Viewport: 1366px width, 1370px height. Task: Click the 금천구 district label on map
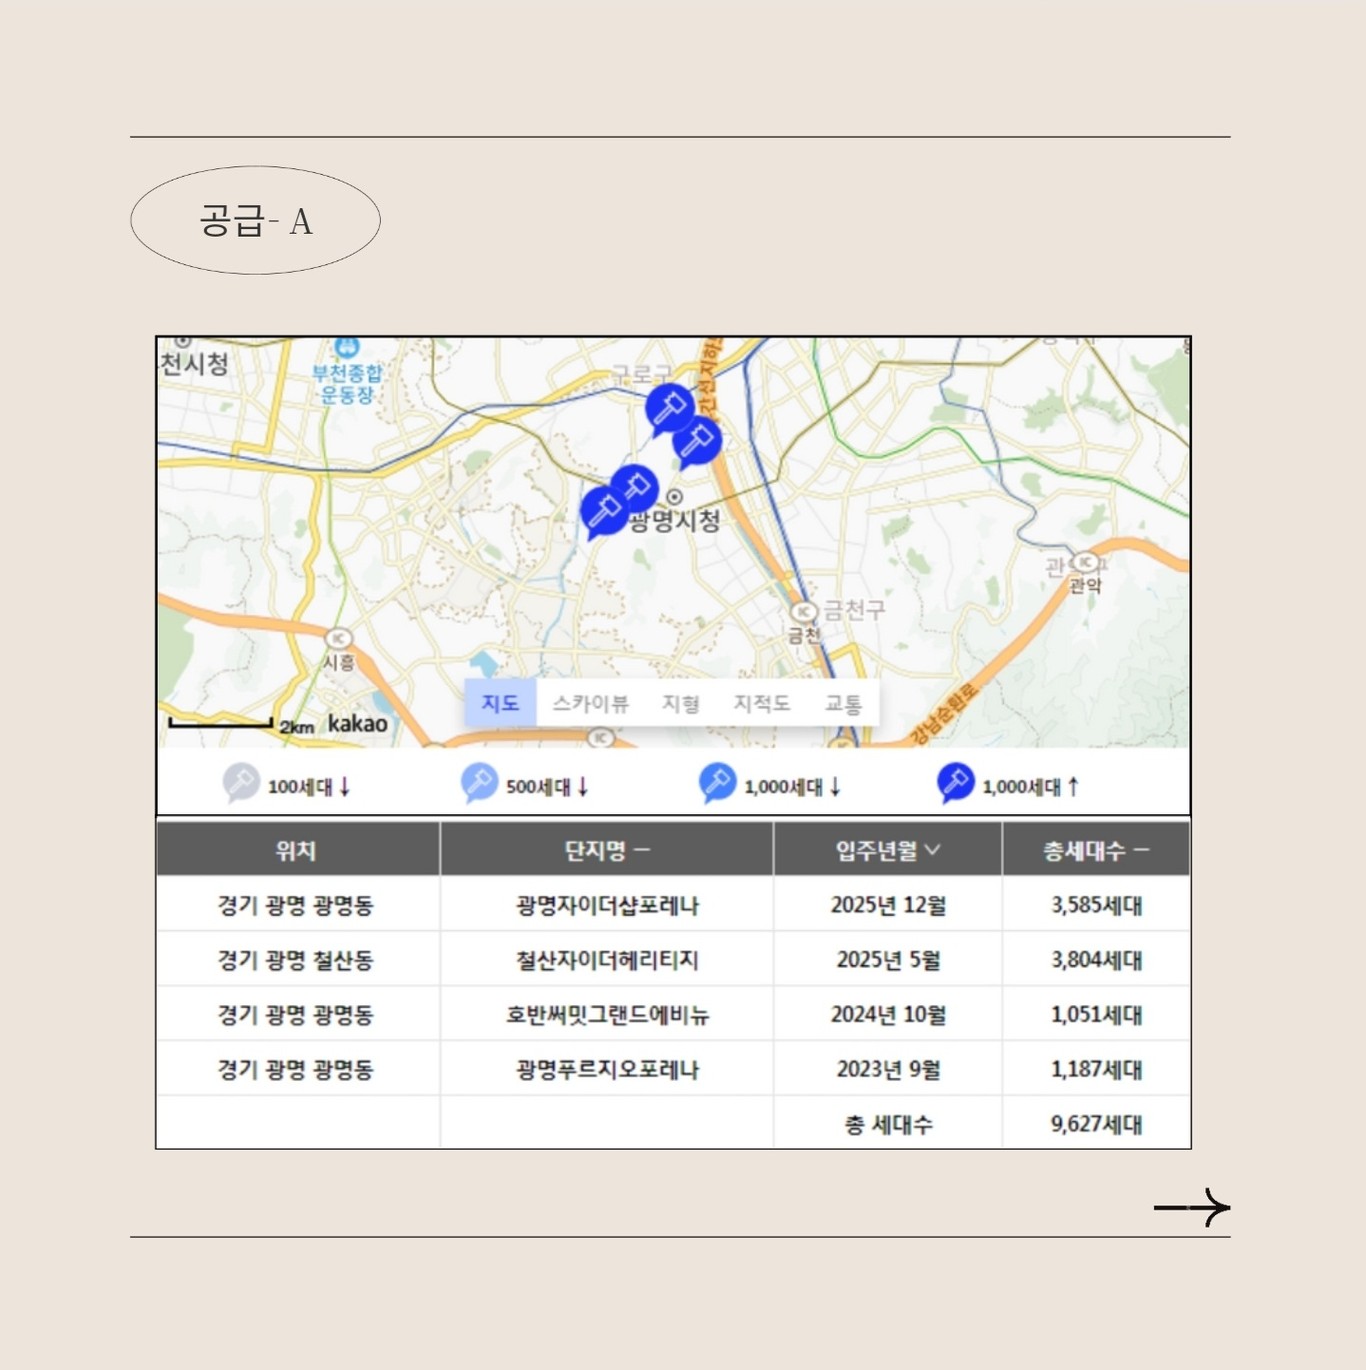(x=853, y=609)
